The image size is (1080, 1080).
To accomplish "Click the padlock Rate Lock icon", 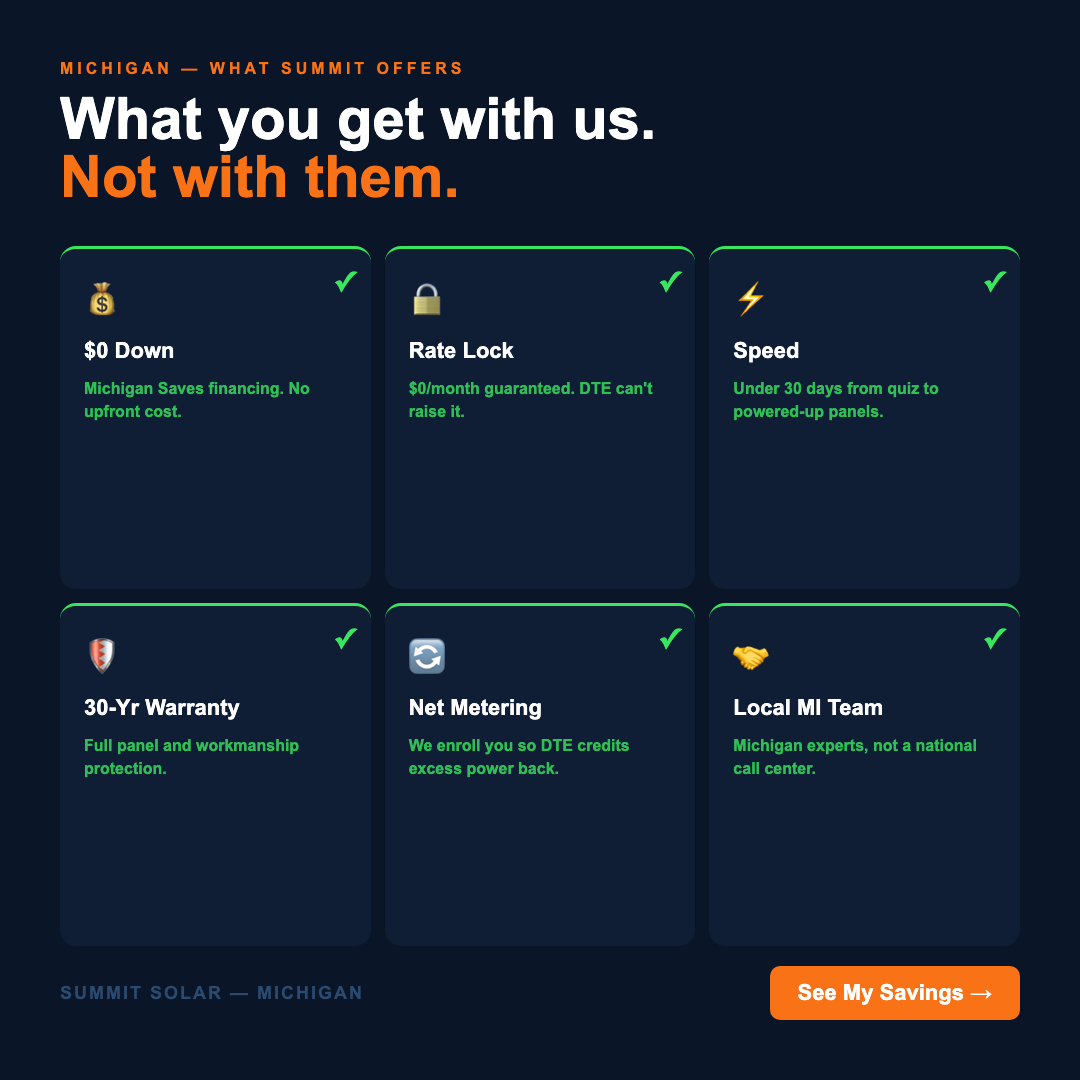I will pyautogui.click(x=427, y=299).
